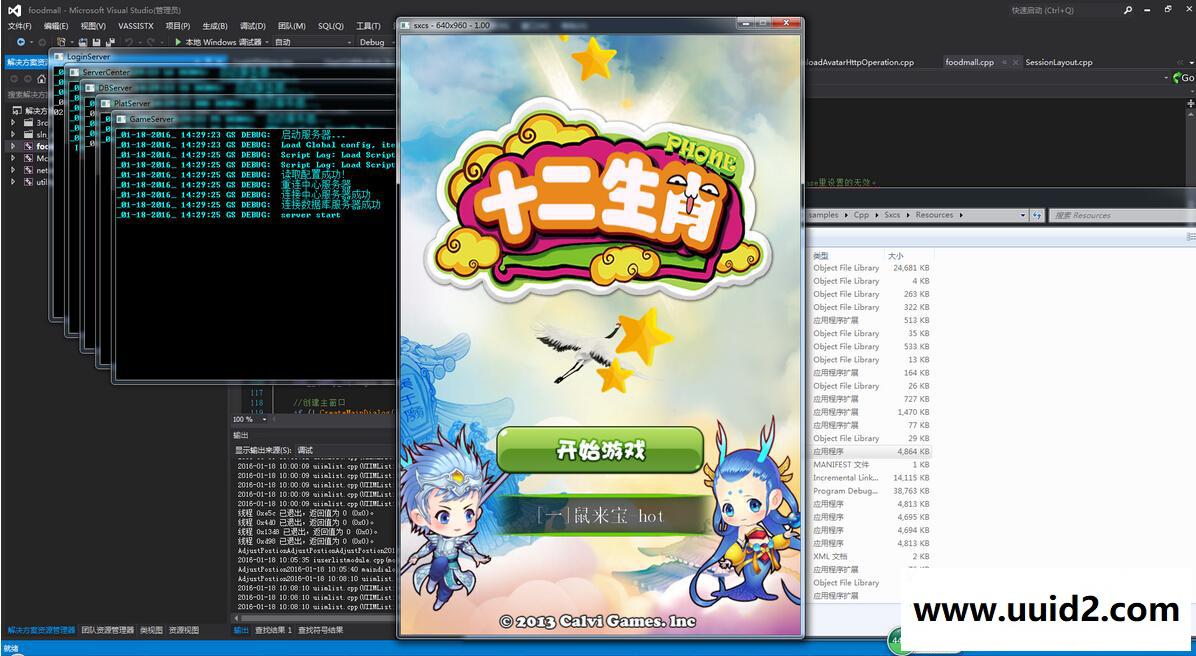Image resolution: width=1196 pixels, height=656 pixels.
Task: Click the green Start Debugging play icon
Action: (178, 42)
